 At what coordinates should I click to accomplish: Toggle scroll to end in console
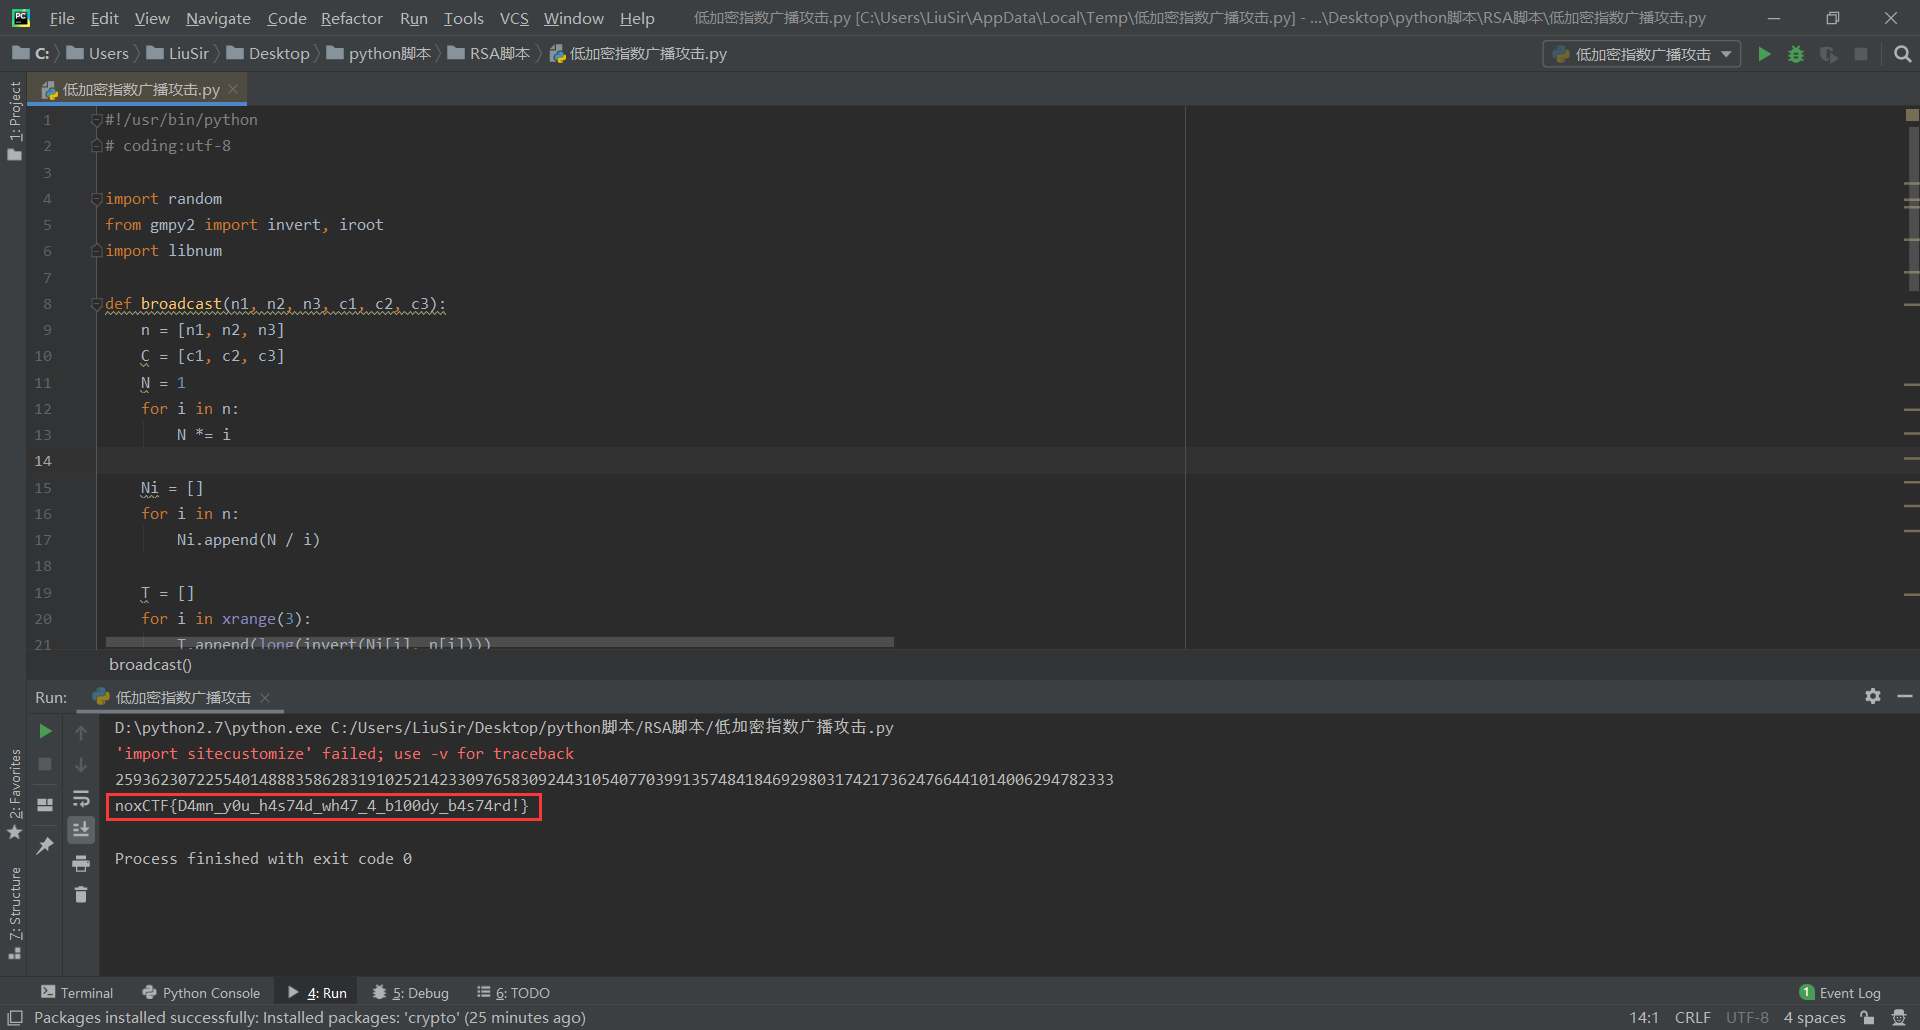81,830
